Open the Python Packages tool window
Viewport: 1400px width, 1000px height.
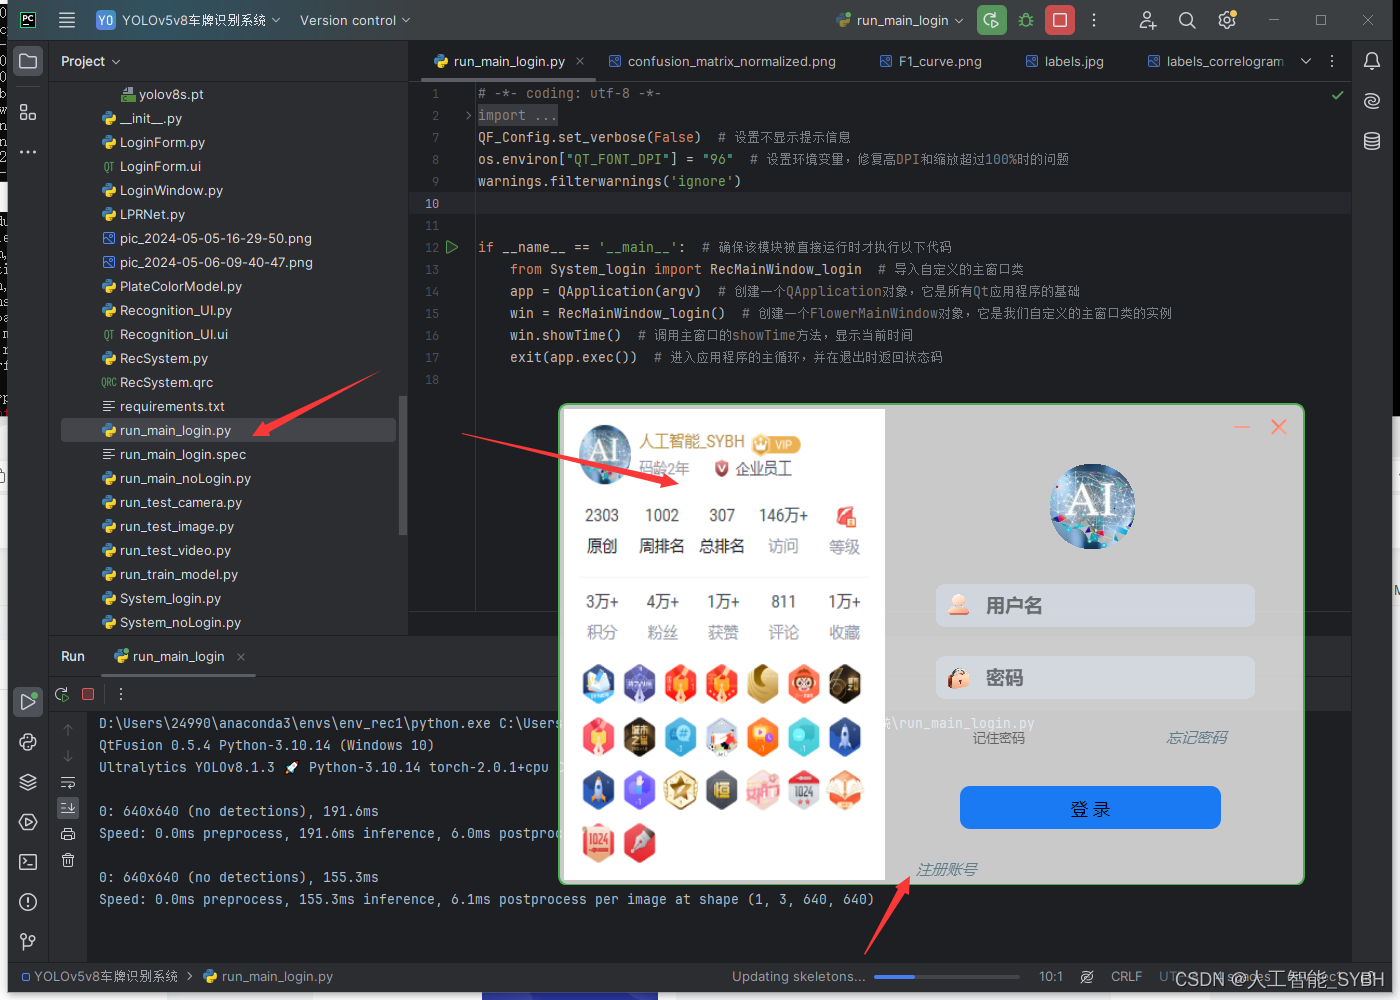[28, 742]
